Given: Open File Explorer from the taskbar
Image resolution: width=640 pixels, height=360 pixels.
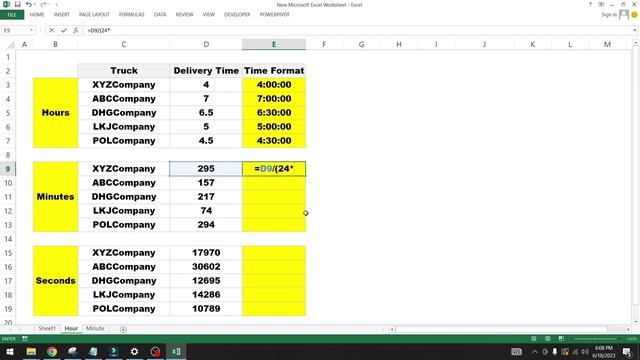Looking at the screenshot, I should click(31, 351).
